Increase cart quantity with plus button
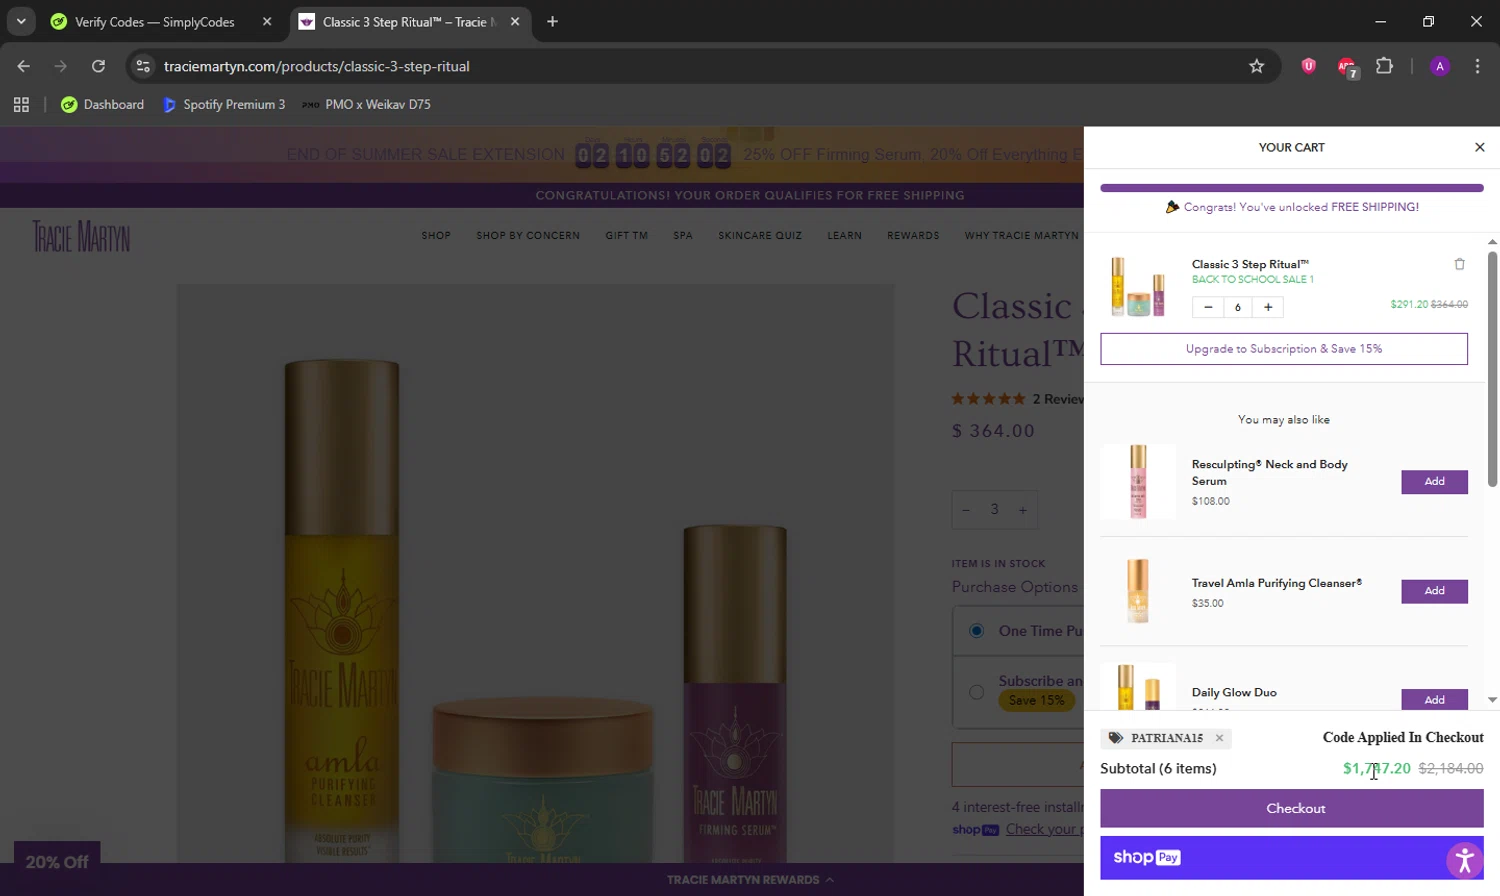The height and width of the screenshot is (896, 1500). point(1268,307)
